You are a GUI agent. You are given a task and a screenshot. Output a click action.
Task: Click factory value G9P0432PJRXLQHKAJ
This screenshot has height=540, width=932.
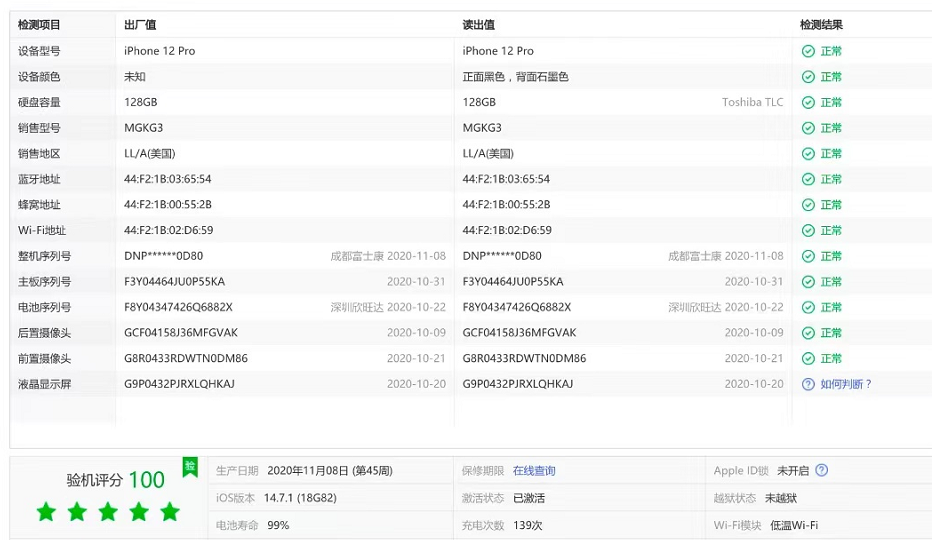[180, 384]
